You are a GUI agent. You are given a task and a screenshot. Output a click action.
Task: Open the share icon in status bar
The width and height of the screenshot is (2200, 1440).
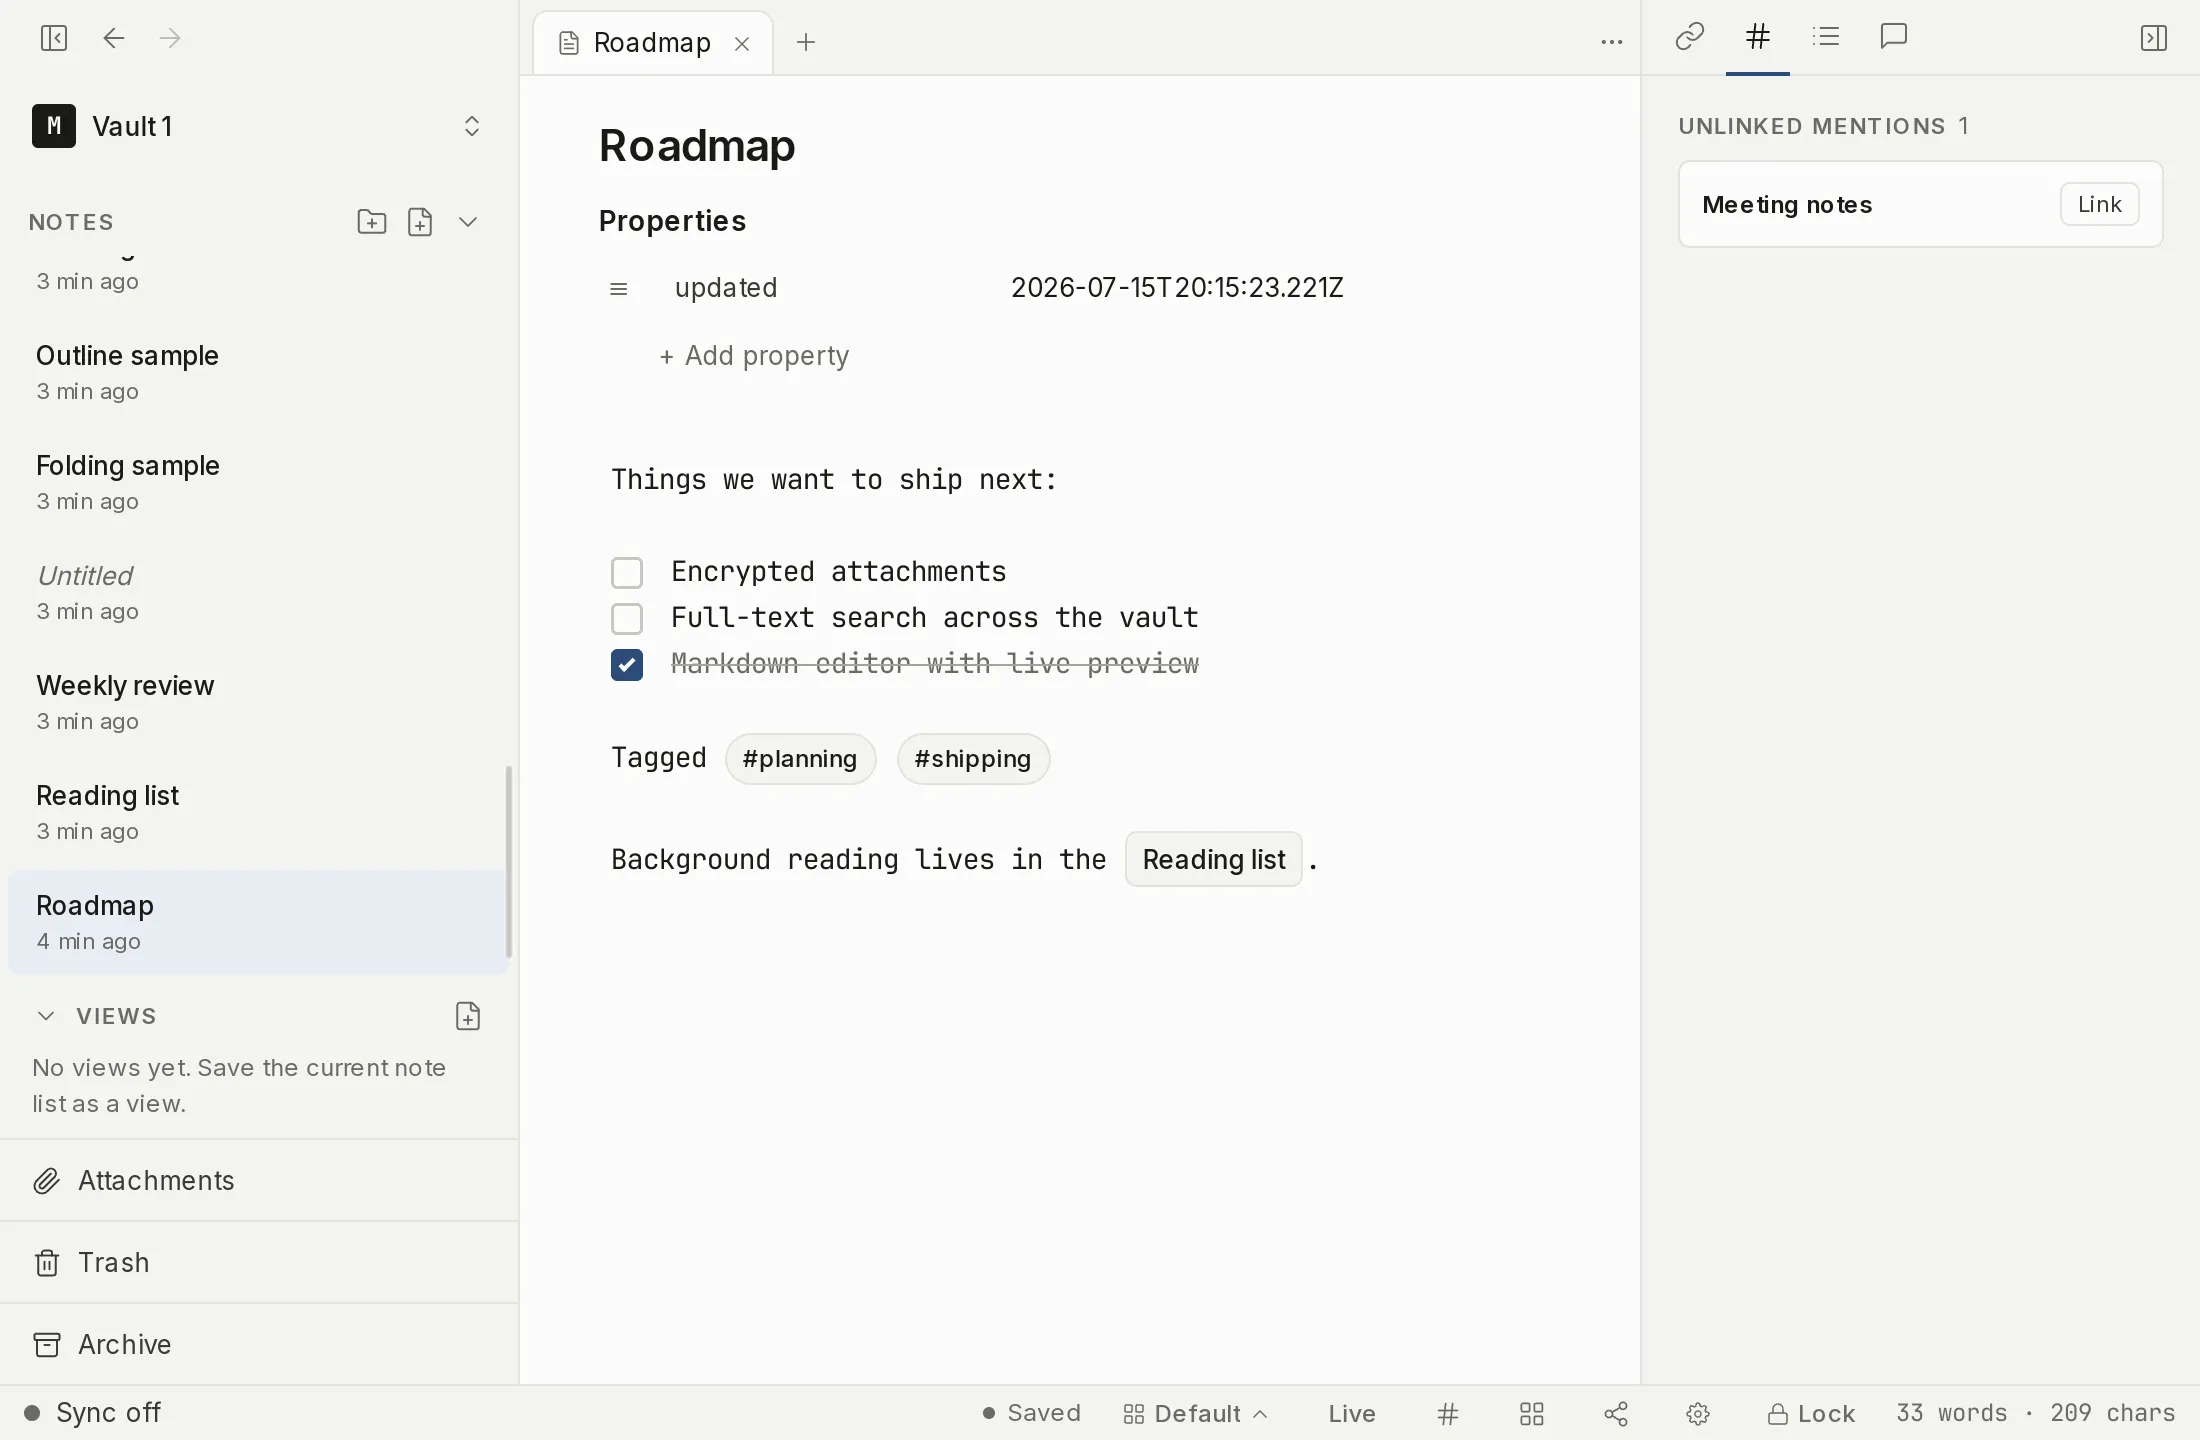[x=1616, y=1413]
